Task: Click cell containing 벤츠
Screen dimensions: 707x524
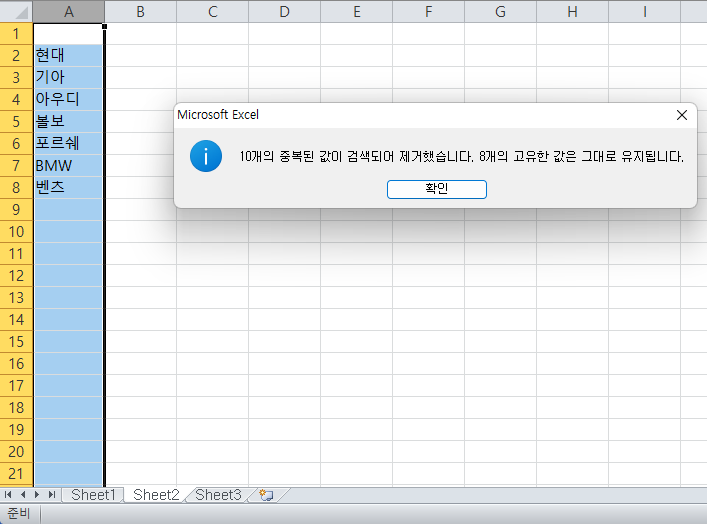Action: [x=69, y=188]
